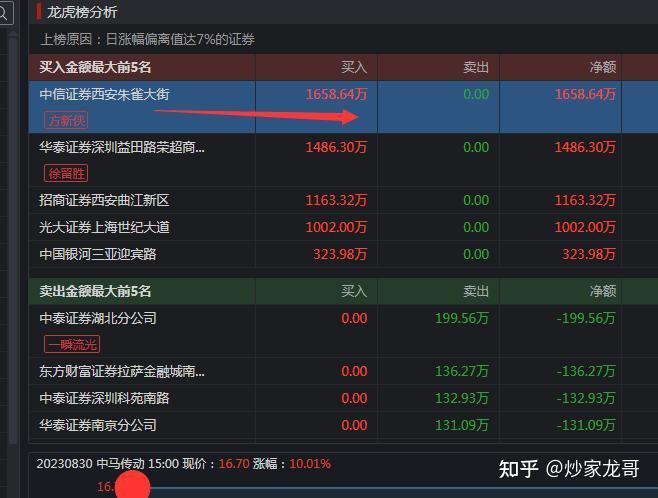Click net amount -131.09万
This screenshot has height=498, width=658.
coord(586,425)
